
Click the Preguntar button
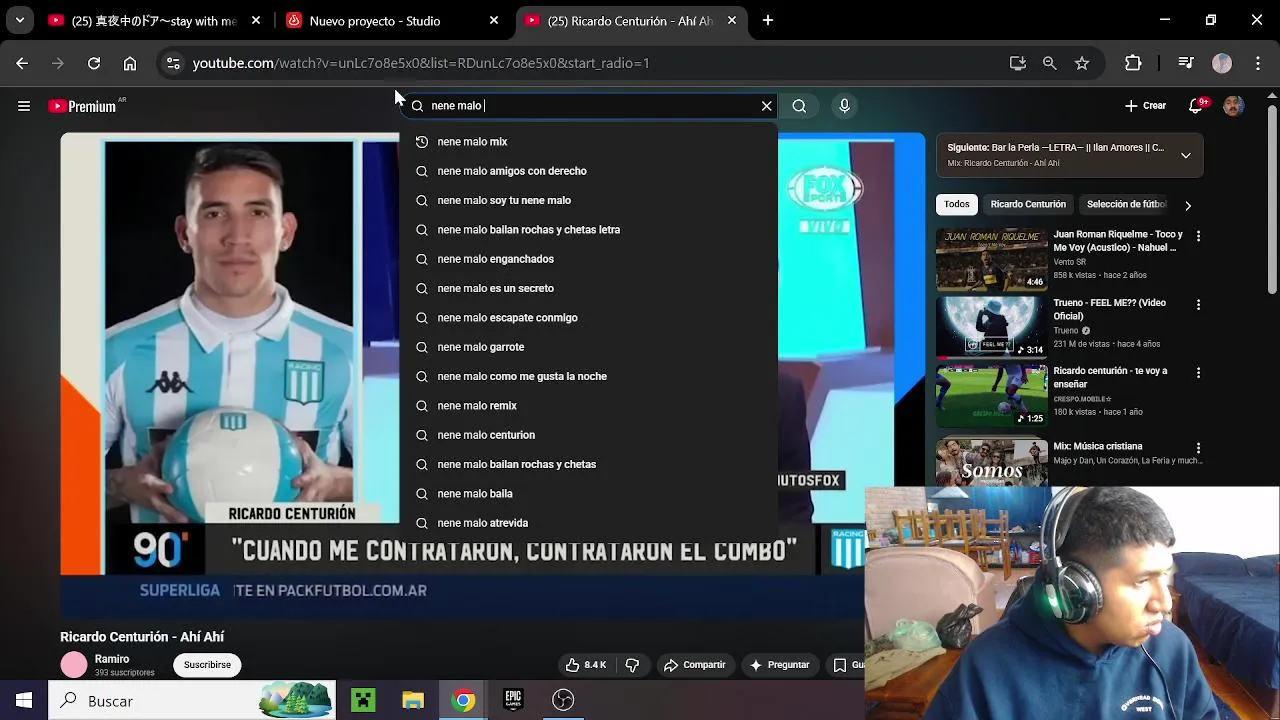pos(779,665)
